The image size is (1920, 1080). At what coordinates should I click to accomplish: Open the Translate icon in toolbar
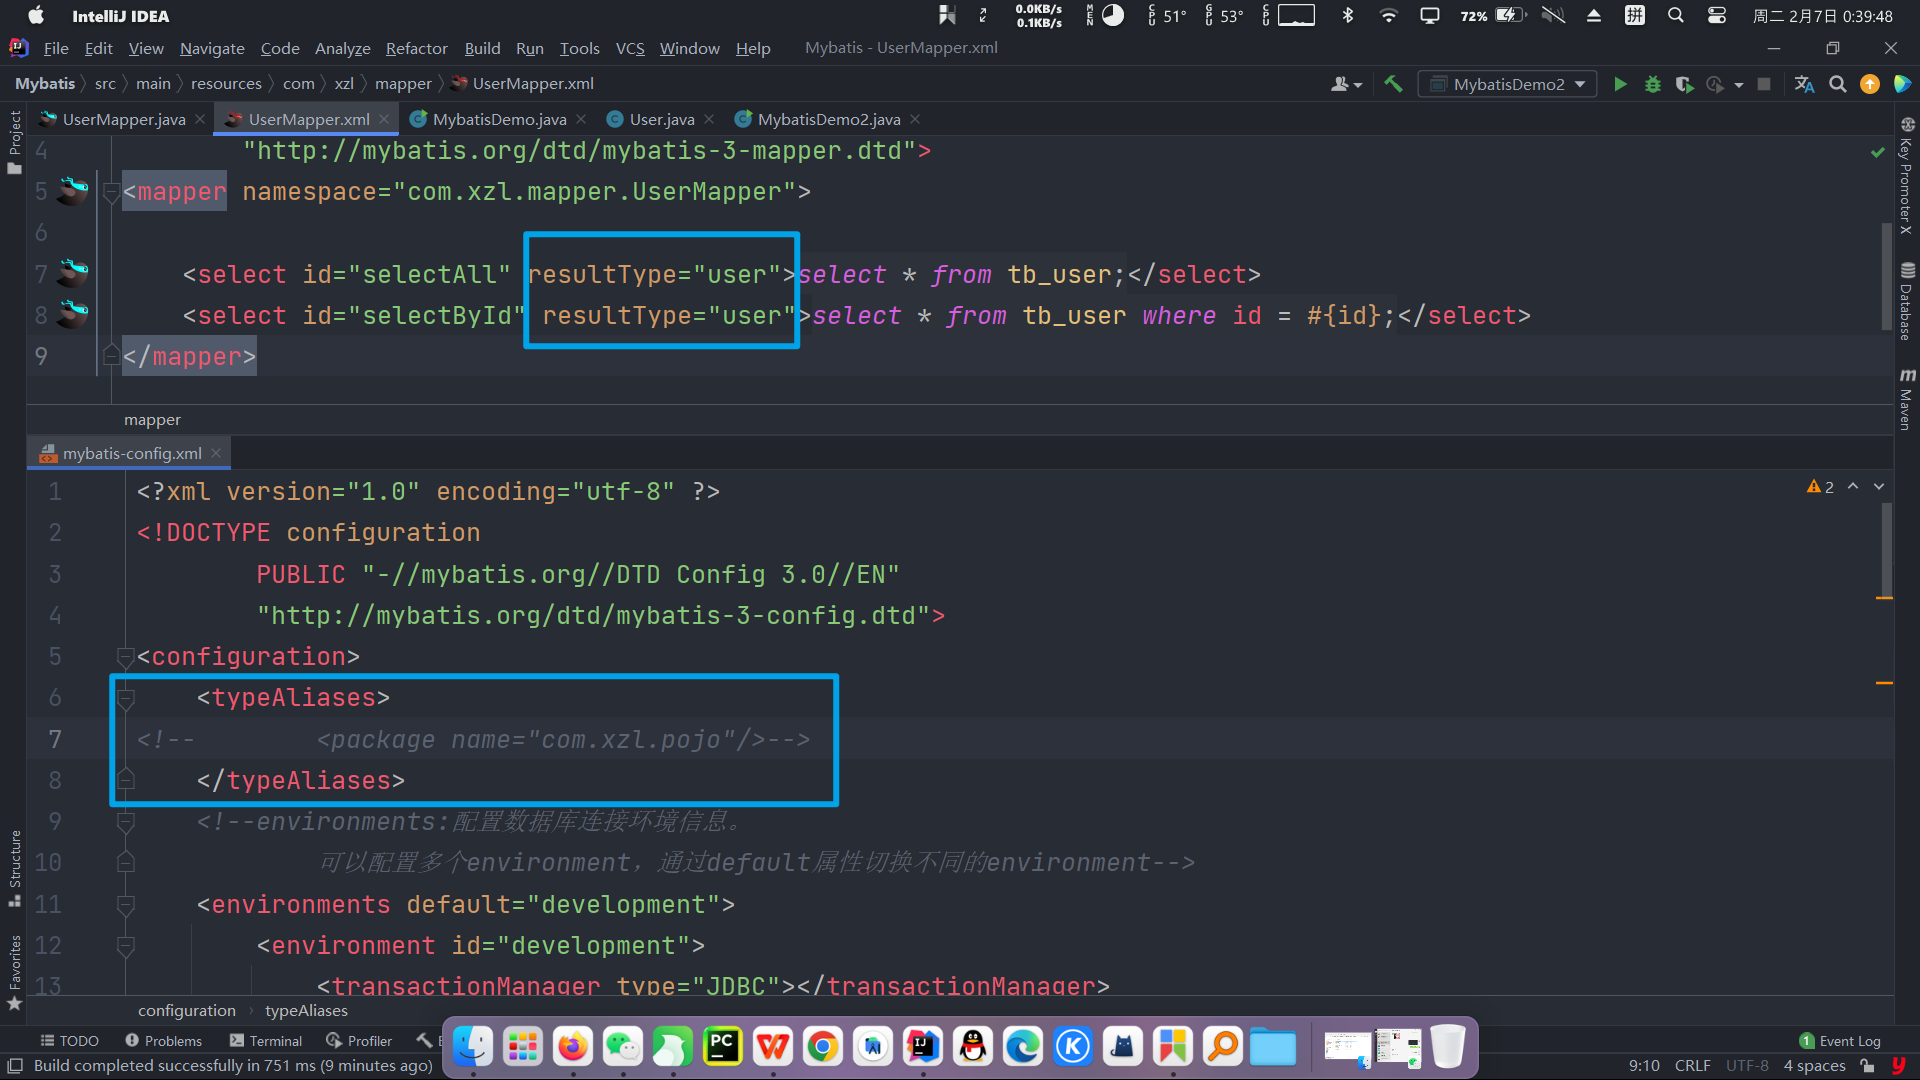pos(1804,85)
